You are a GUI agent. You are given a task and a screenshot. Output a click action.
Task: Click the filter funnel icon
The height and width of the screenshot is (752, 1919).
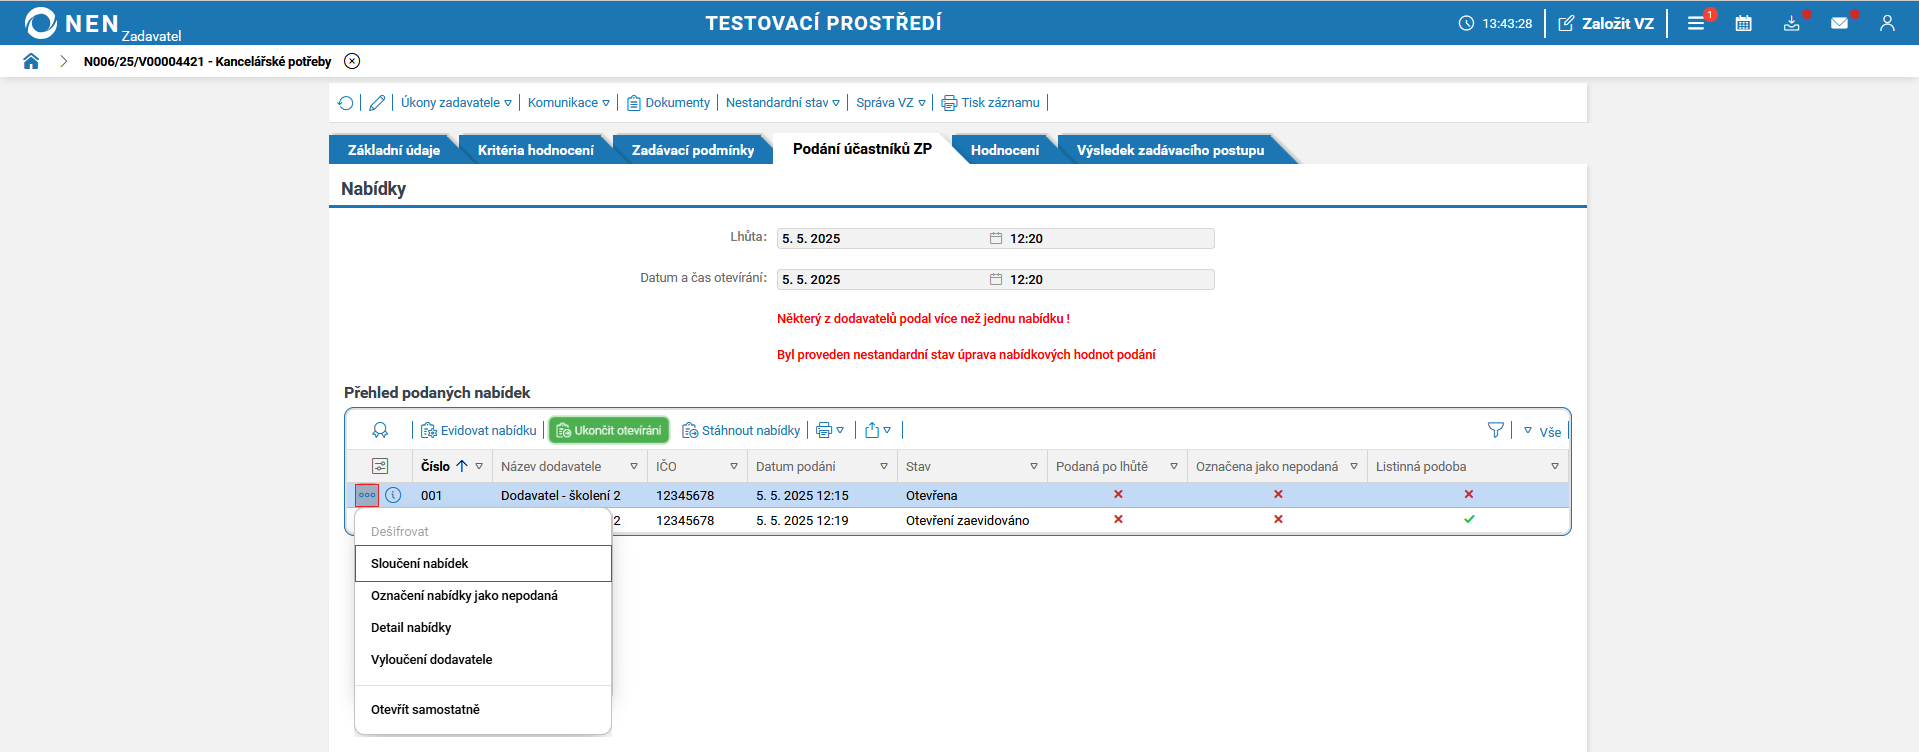coord(1495,430)
